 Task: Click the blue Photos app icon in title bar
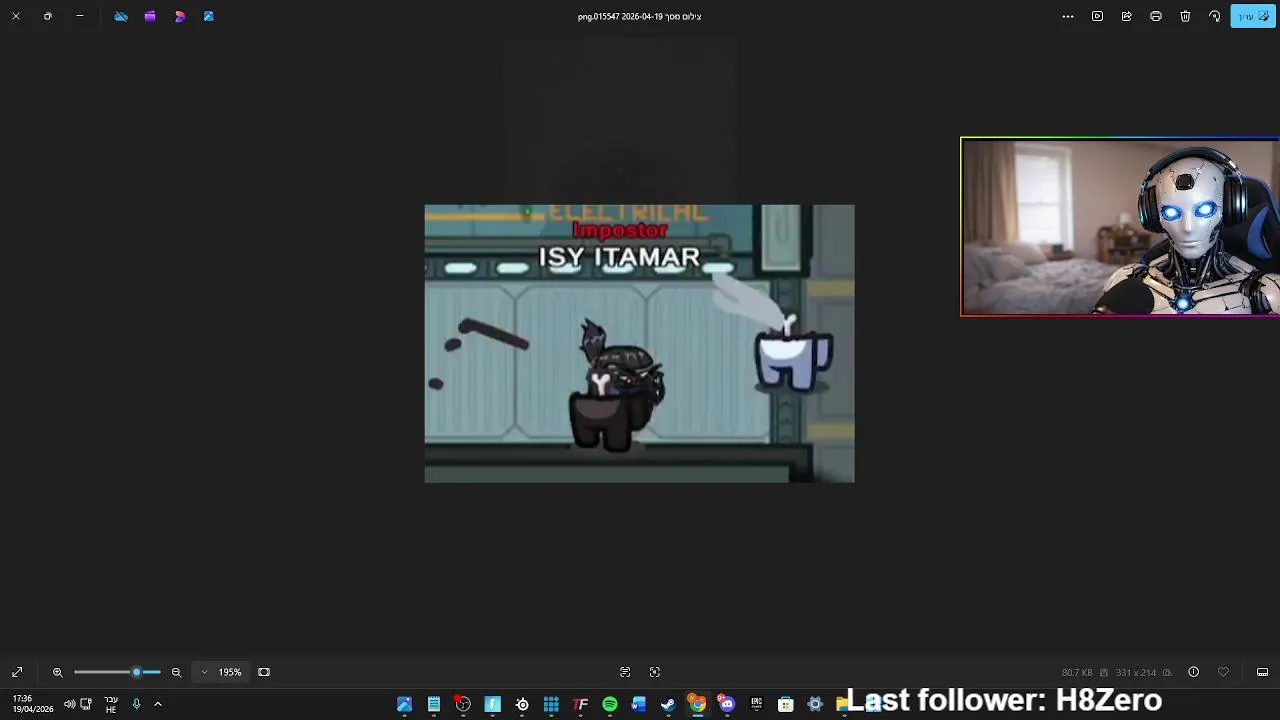209,16
